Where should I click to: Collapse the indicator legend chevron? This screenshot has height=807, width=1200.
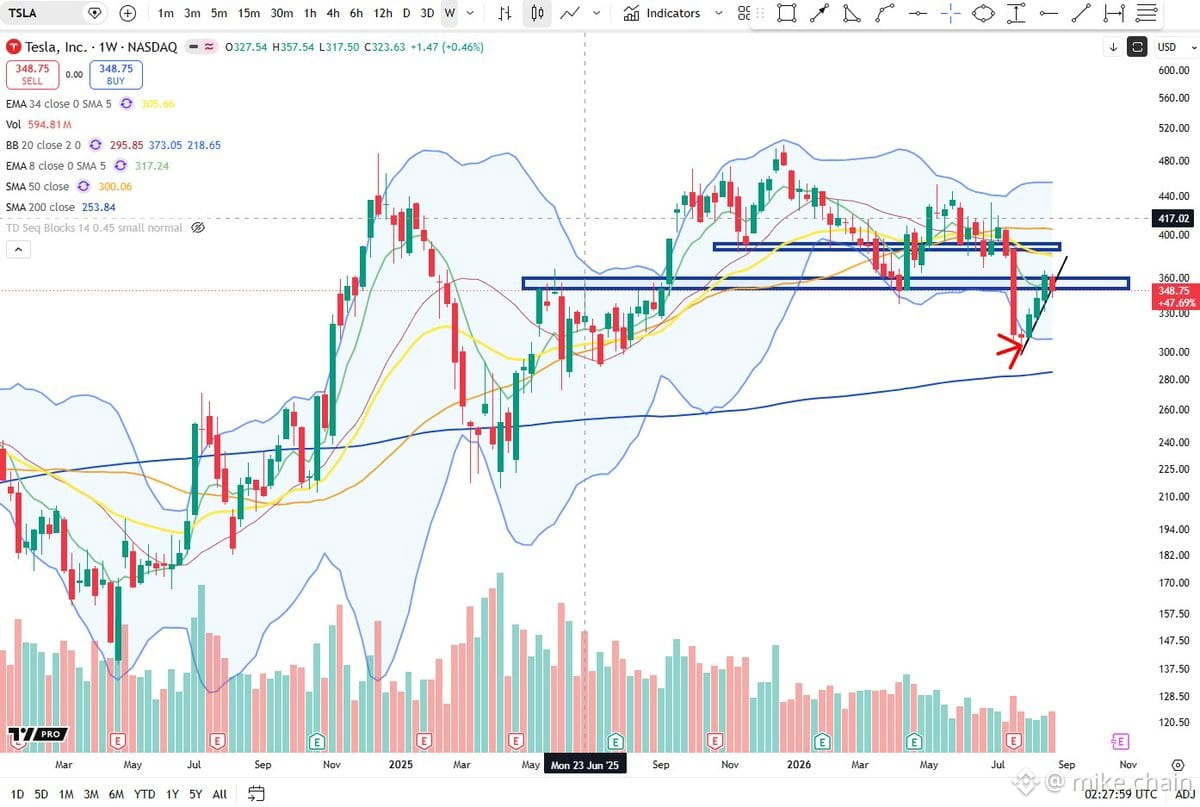tap(16, 248)
